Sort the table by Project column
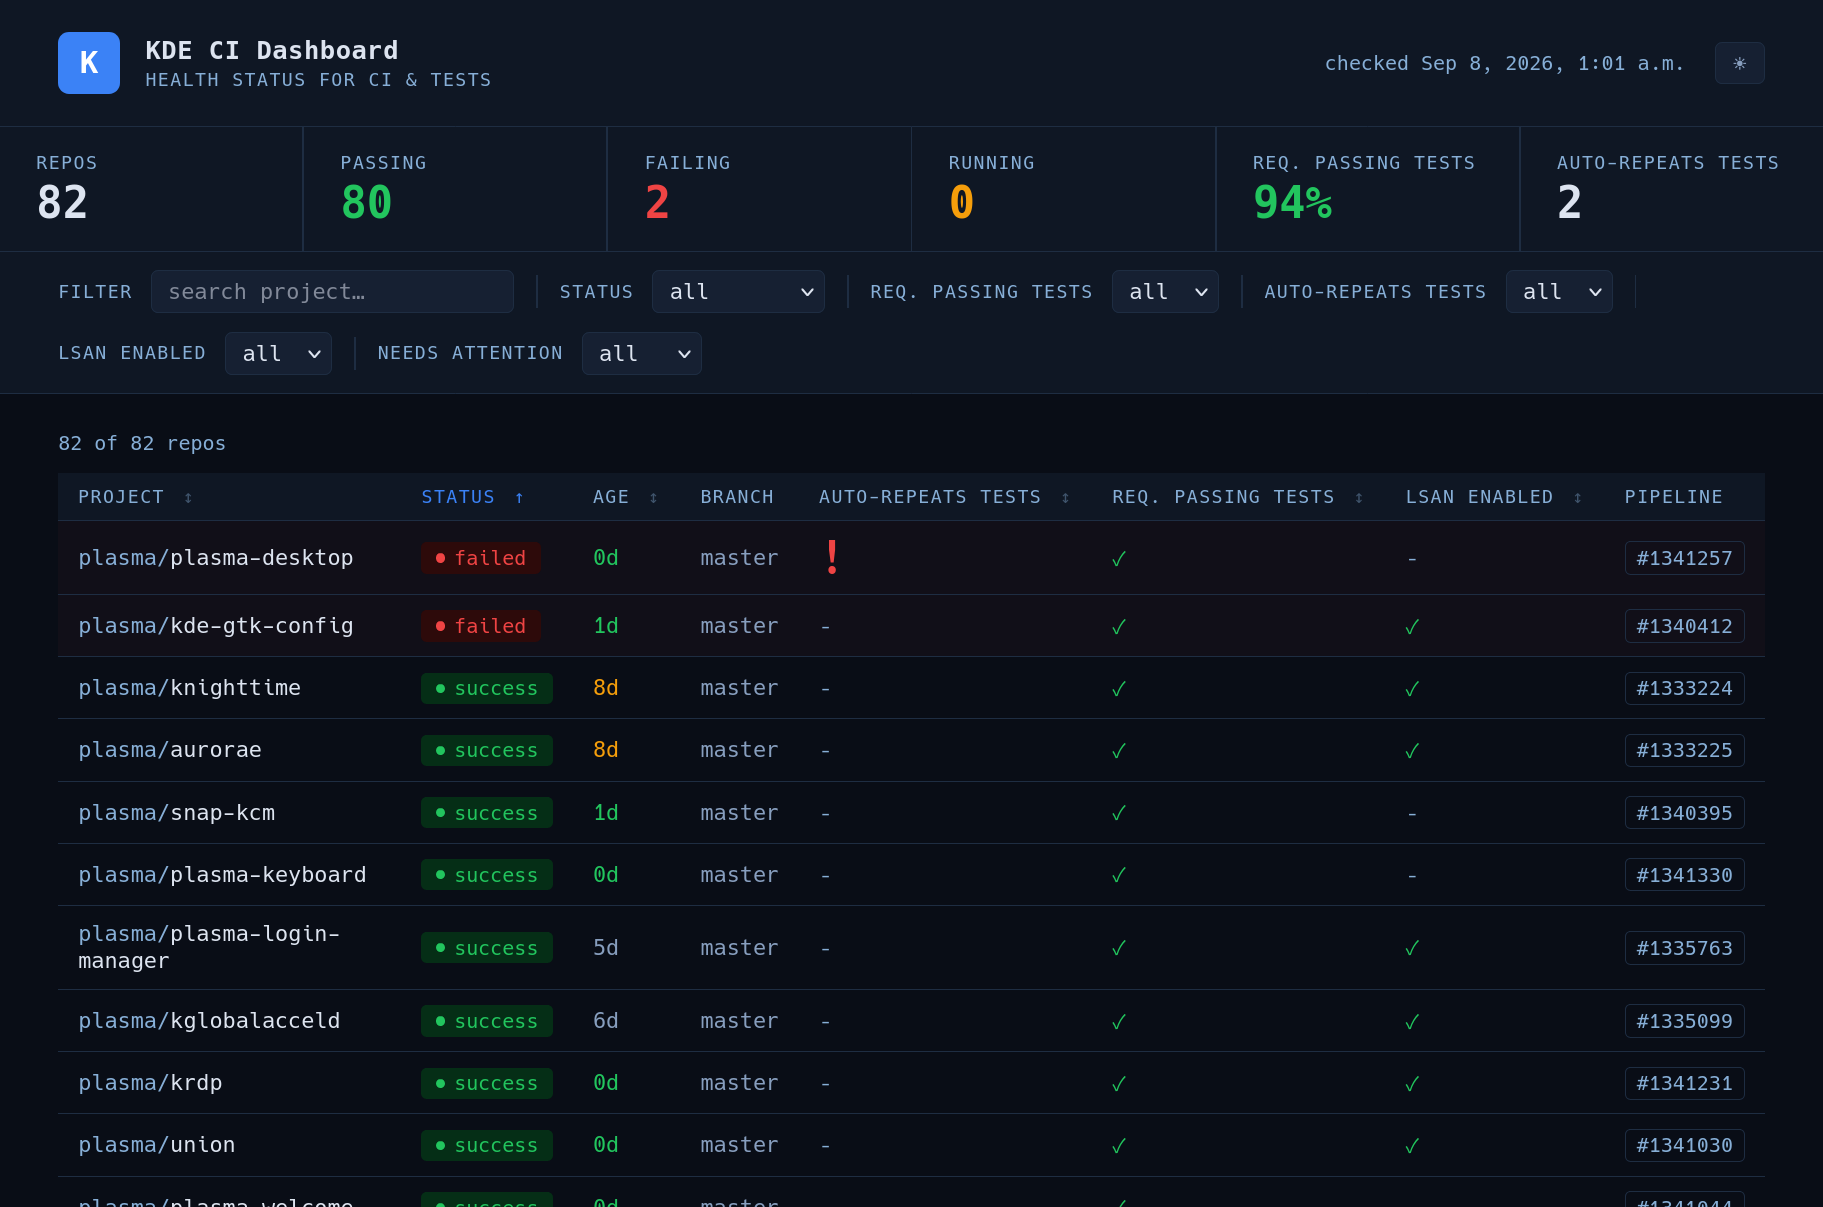 (135, 497)
